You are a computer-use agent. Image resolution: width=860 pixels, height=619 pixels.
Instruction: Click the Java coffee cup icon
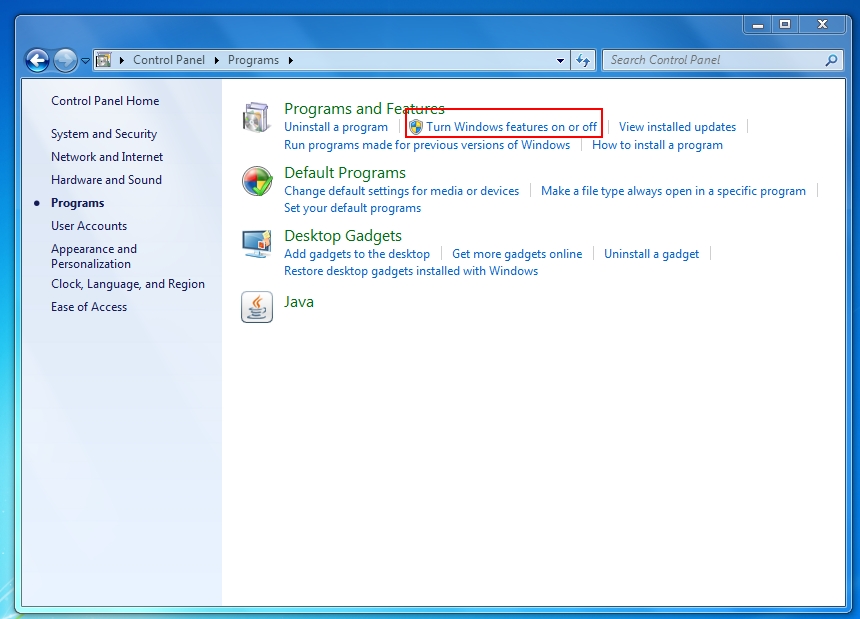coord(257,307)
